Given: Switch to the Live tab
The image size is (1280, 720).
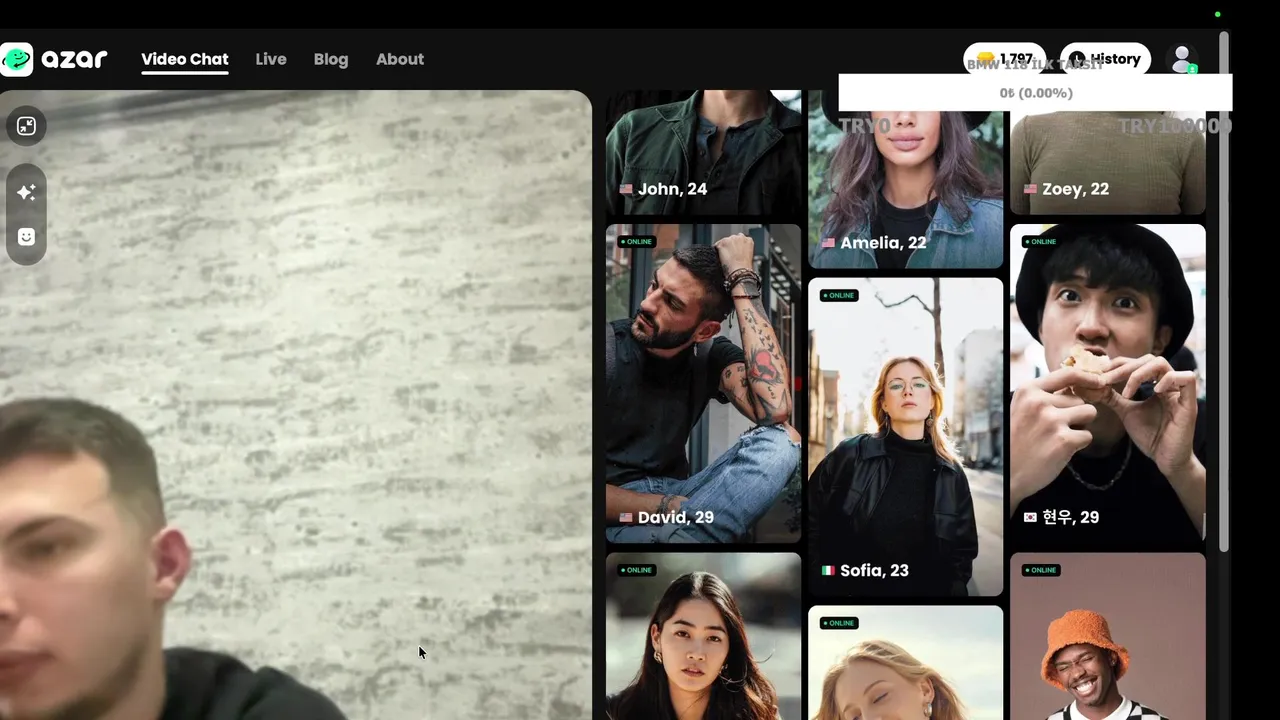Looking at the screenshot, I should pos(271,59).
